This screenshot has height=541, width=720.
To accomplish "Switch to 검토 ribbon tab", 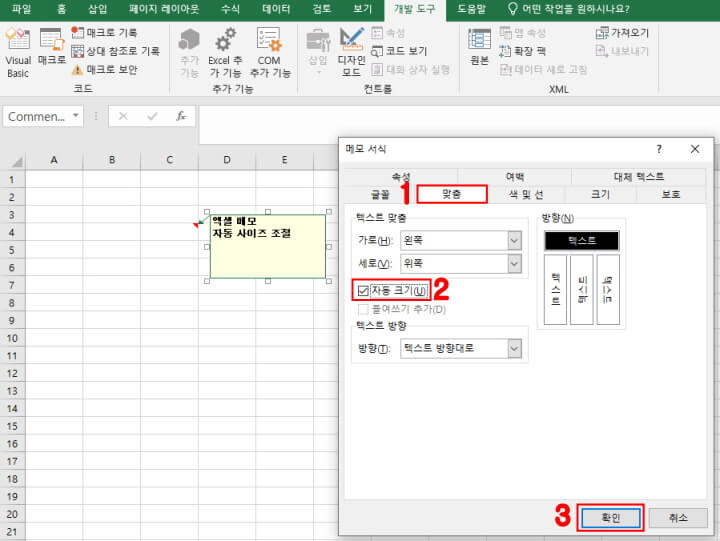I will pyautogui.click(x=321, y=9).
